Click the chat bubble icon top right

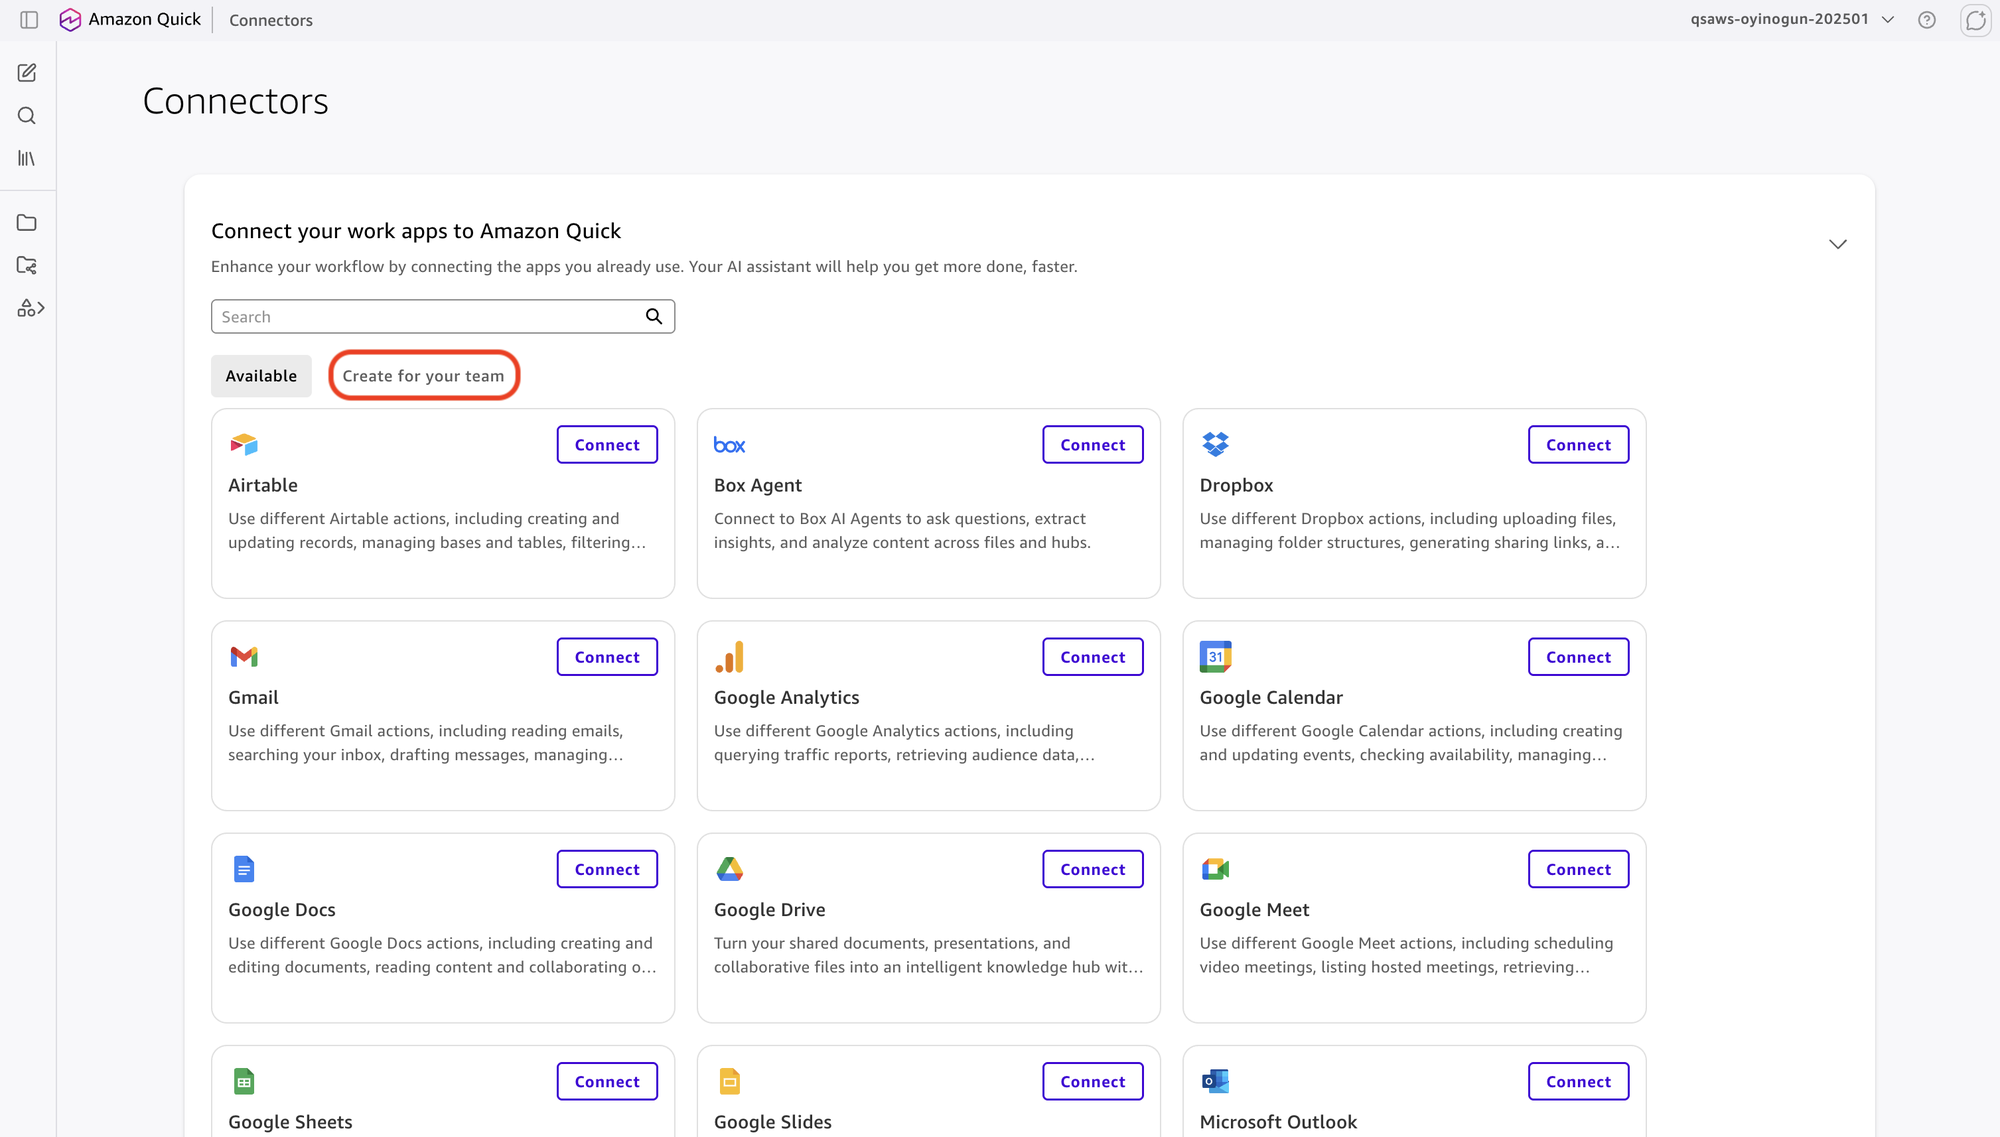(x=1975, y=20)
